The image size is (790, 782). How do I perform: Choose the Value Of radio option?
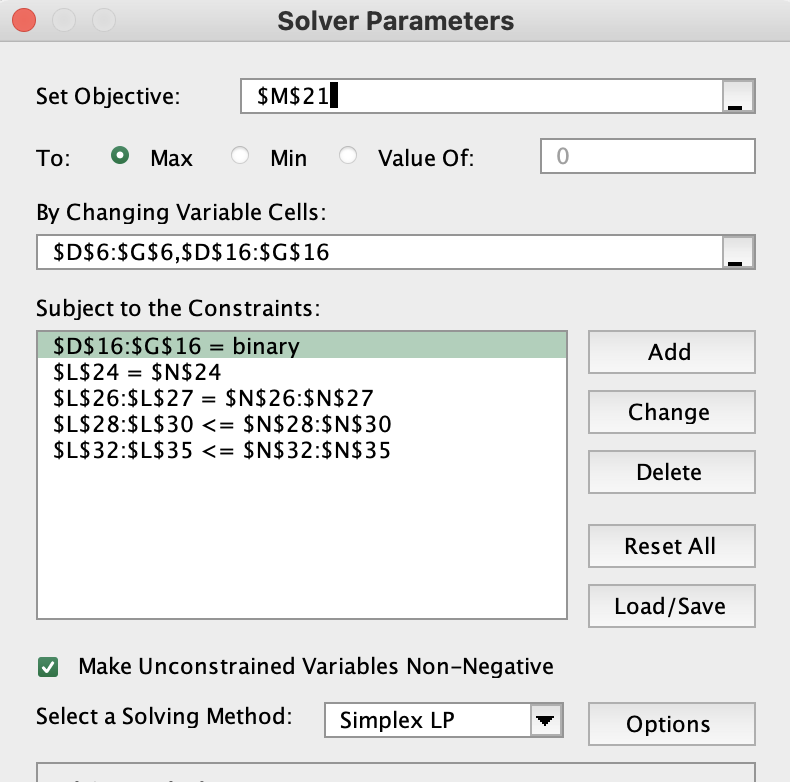[348, 157]
